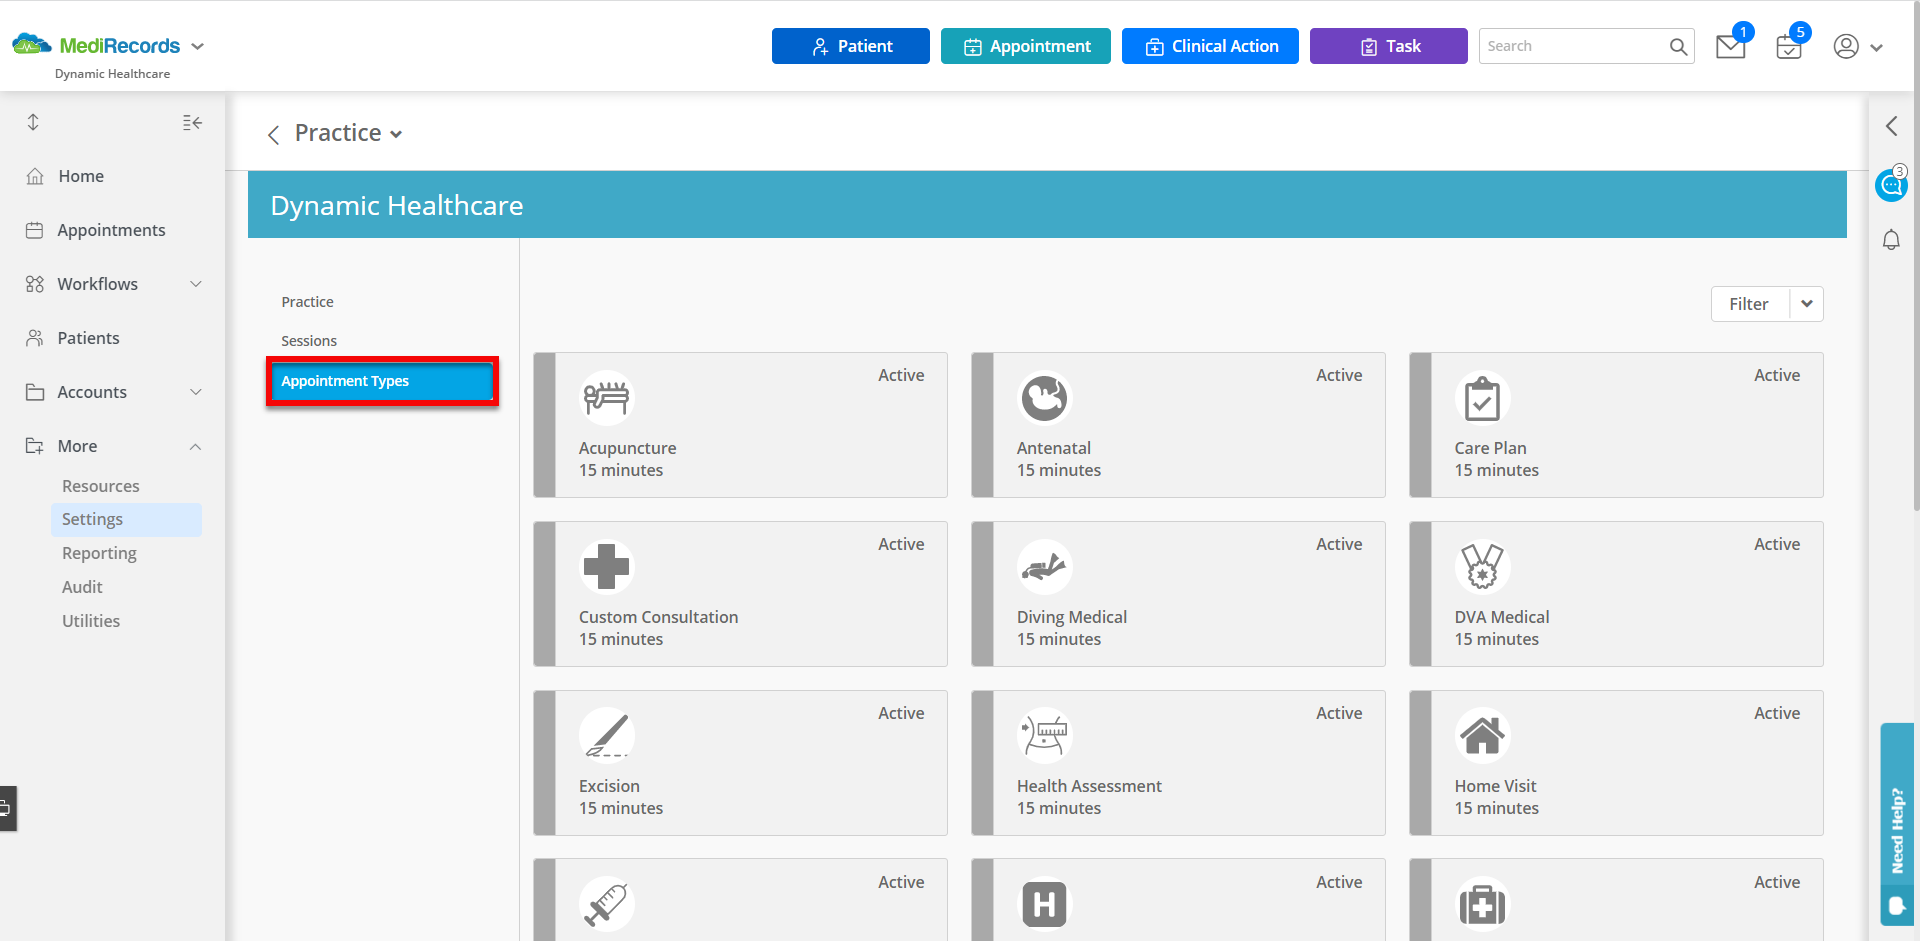Image resolution: width=1920 pixels, height=941 pixels.
Task: Expand the Workflows sidebar section
Action: coord(196,284)
